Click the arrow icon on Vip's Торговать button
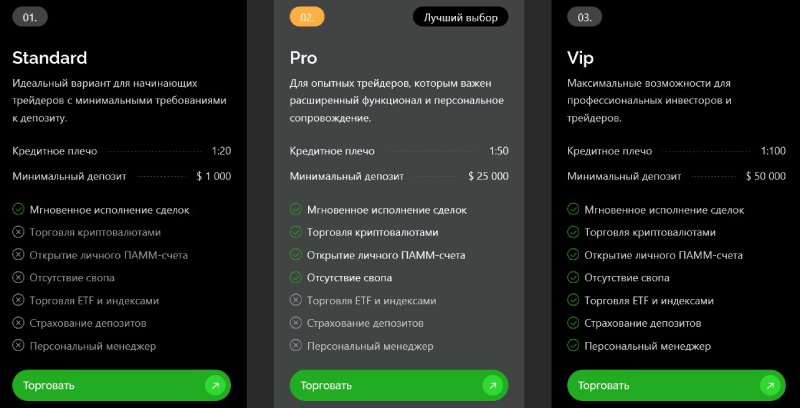Viewport: 800px width, 408px height. (769, 386)
